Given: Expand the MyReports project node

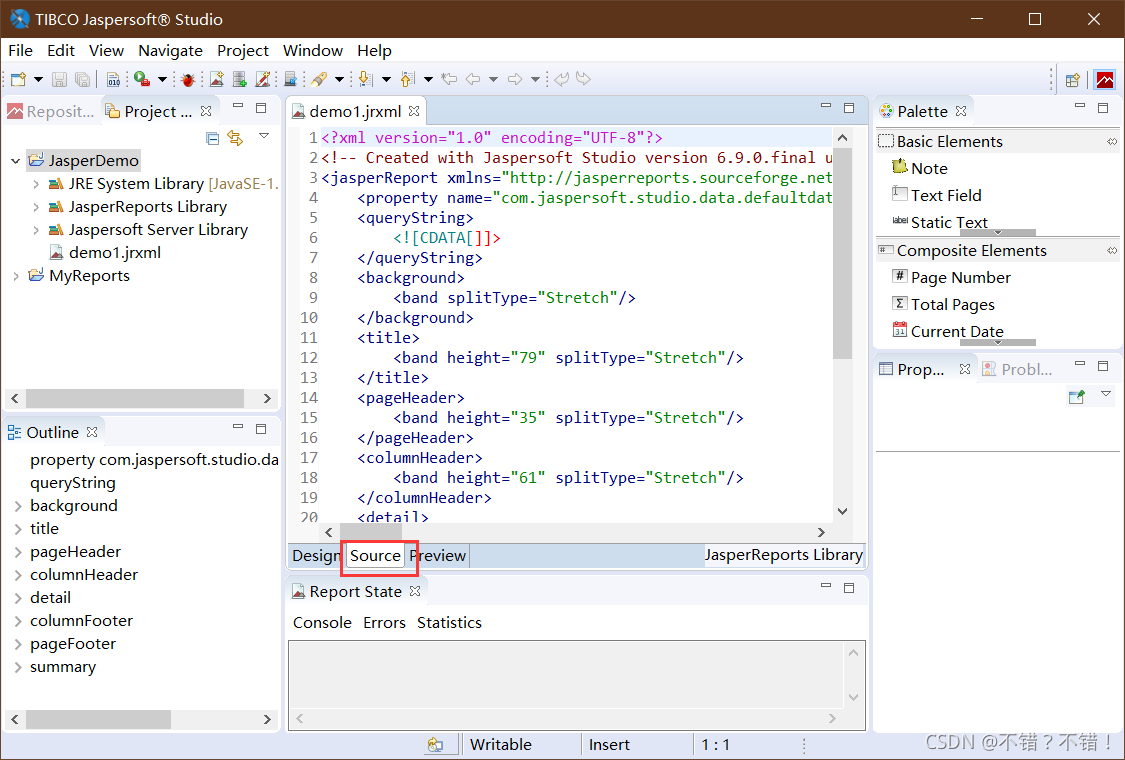Looking at the screenshot, I should pyautogui.click(x=16, y=276).
